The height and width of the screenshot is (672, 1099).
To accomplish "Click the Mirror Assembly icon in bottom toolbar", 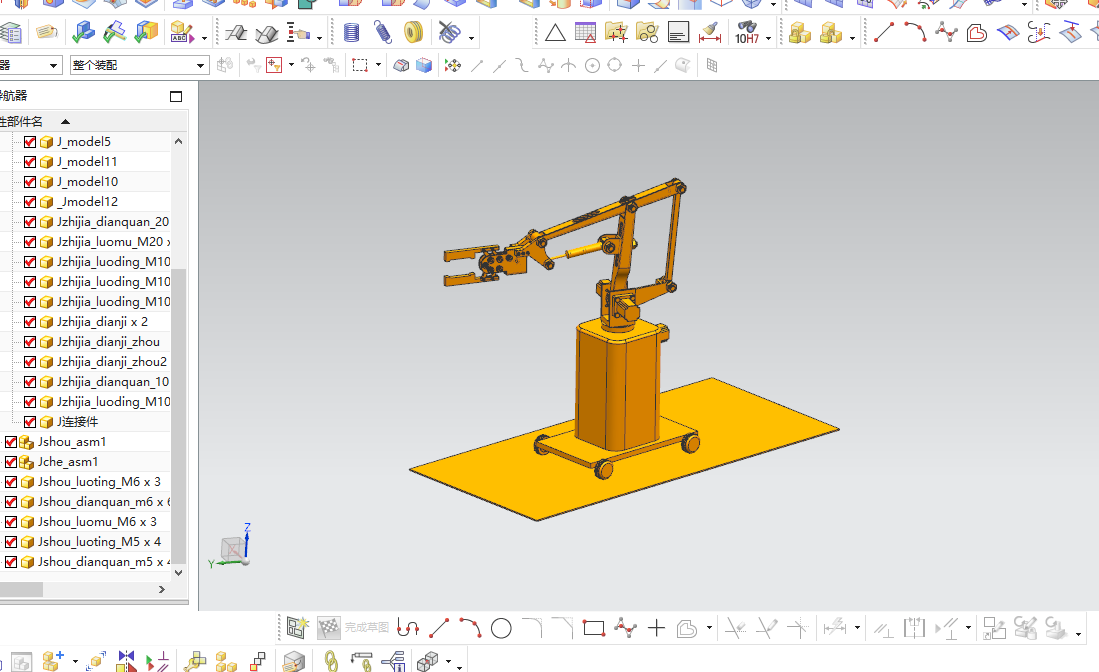I will click(x=126, y=661).
